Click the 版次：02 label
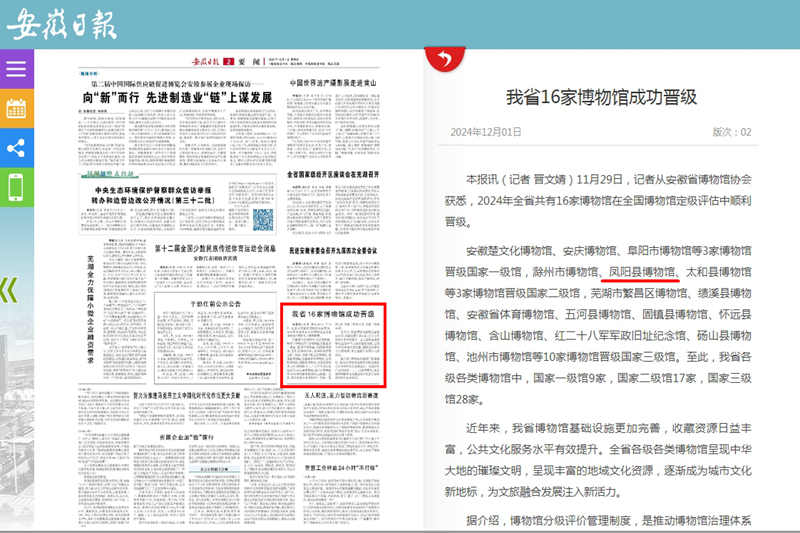This screenshot has width=800, height=533. click(x=732, y=132)
